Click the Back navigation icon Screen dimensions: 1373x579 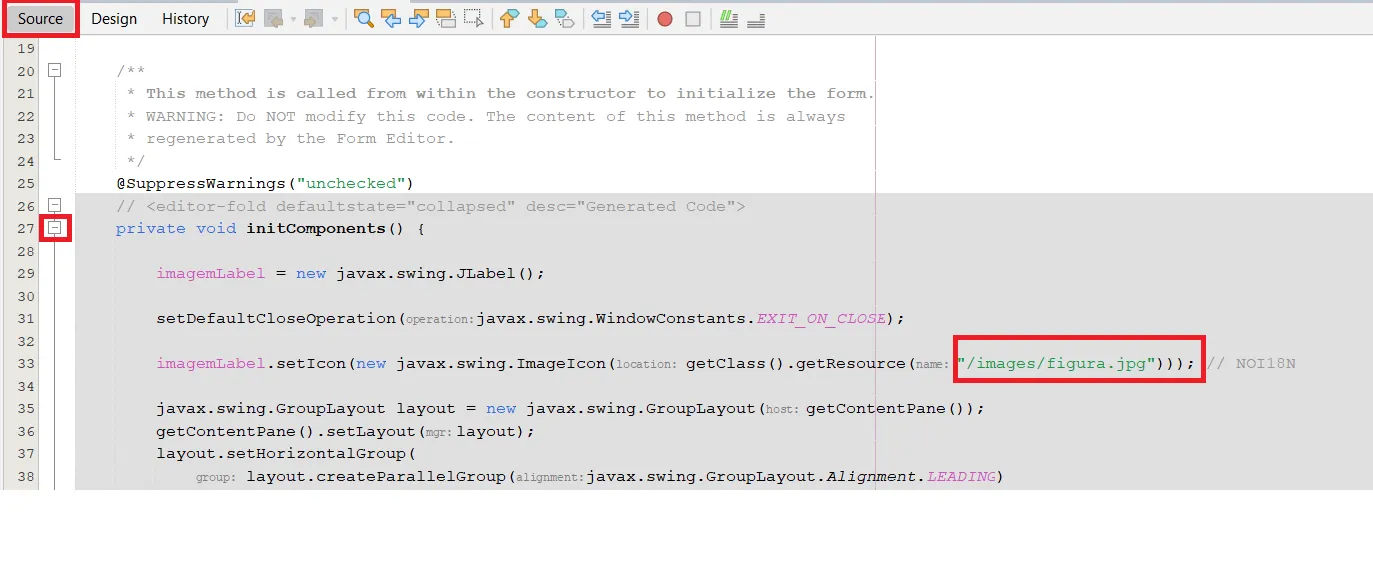[x=273, y=18]
